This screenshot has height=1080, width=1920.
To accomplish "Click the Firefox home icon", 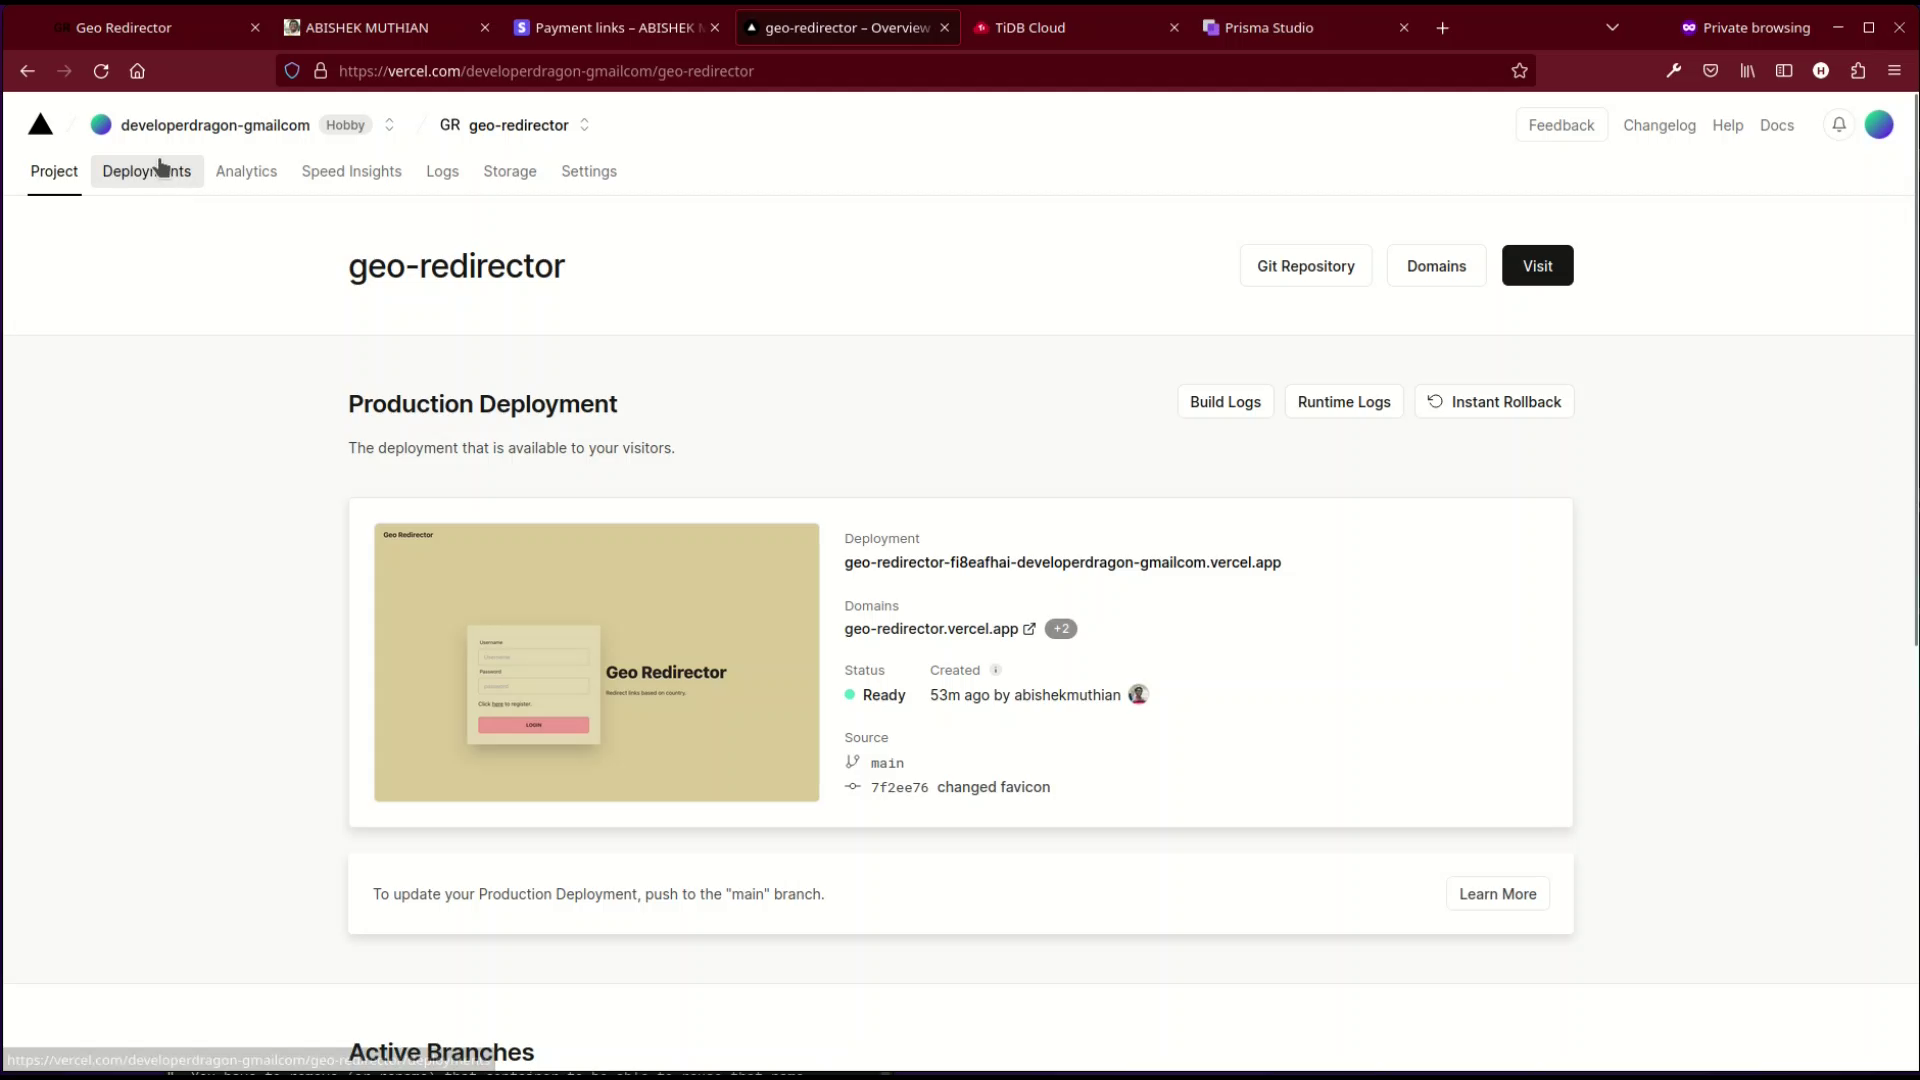I will click(x=138, y=71).
